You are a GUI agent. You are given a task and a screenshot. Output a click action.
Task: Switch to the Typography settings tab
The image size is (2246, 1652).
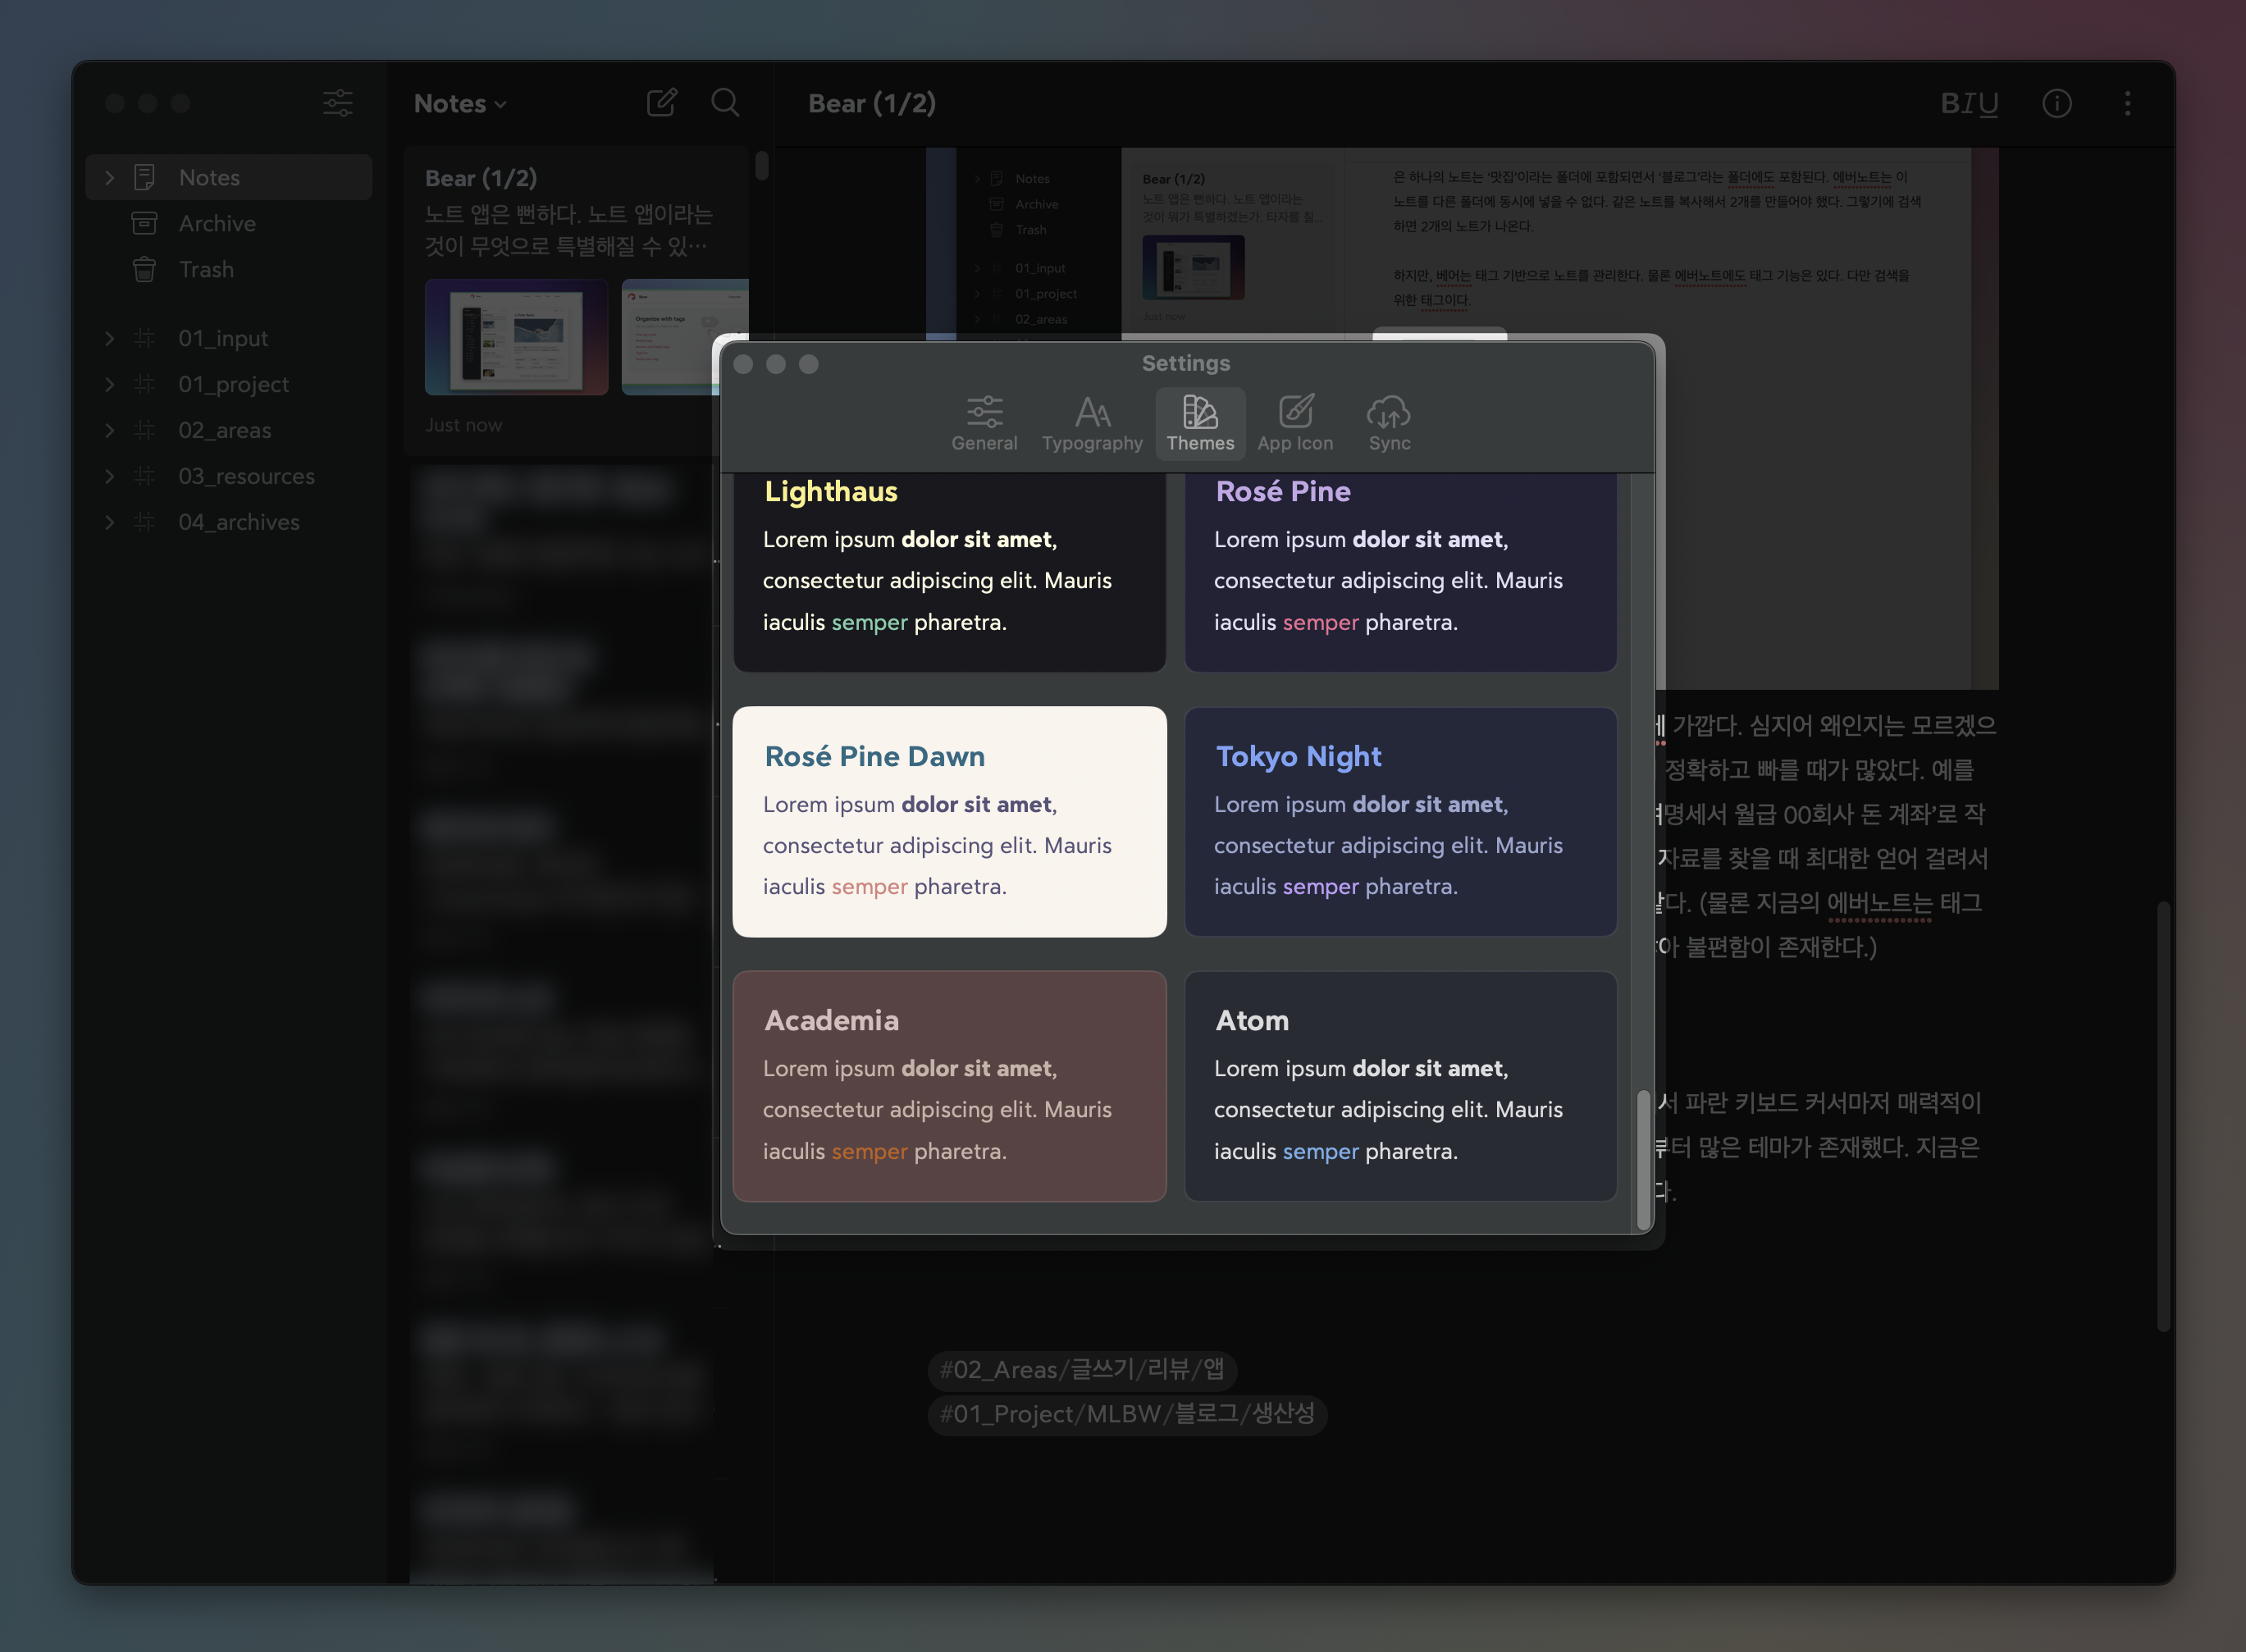point(1092,423)
